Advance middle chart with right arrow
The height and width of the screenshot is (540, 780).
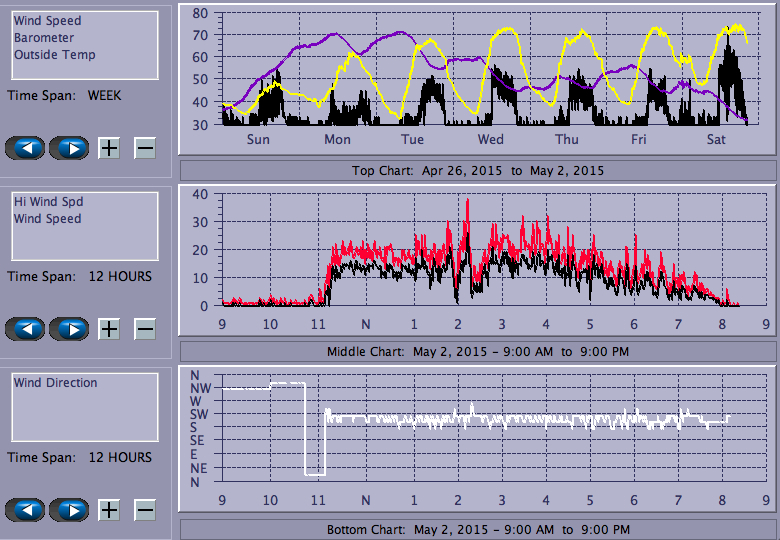(68, 329)
